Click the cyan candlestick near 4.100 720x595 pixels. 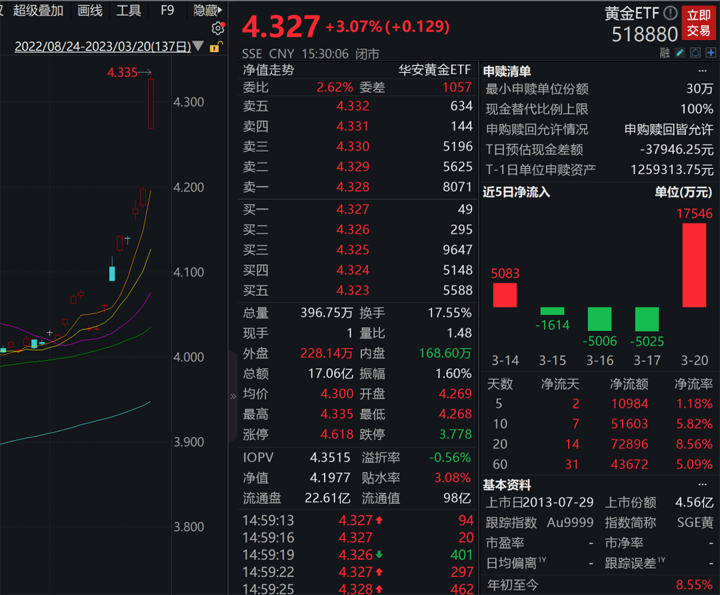tap(112, 273)
